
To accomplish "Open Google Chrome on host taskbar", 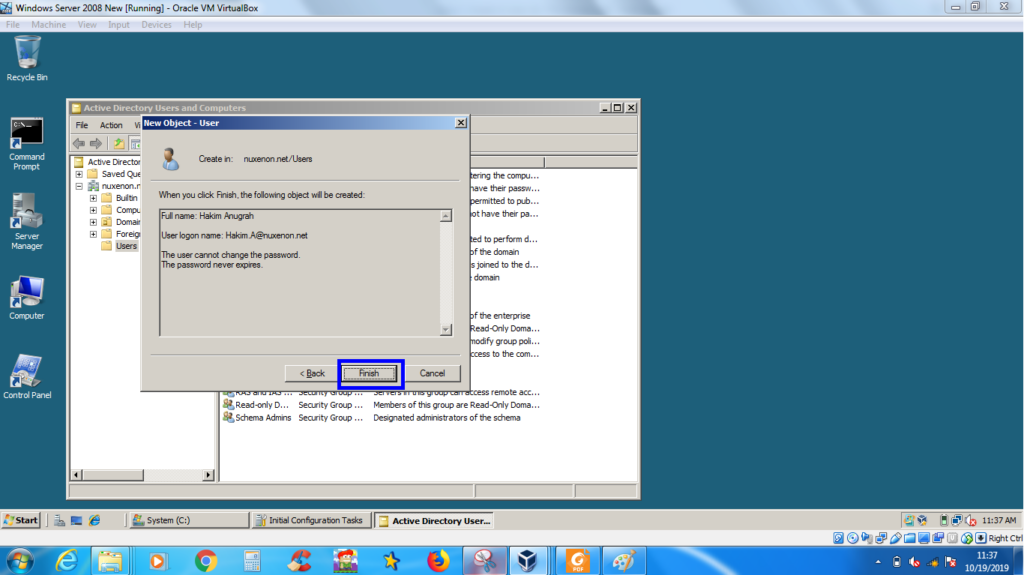I will (x=206, y=561).
